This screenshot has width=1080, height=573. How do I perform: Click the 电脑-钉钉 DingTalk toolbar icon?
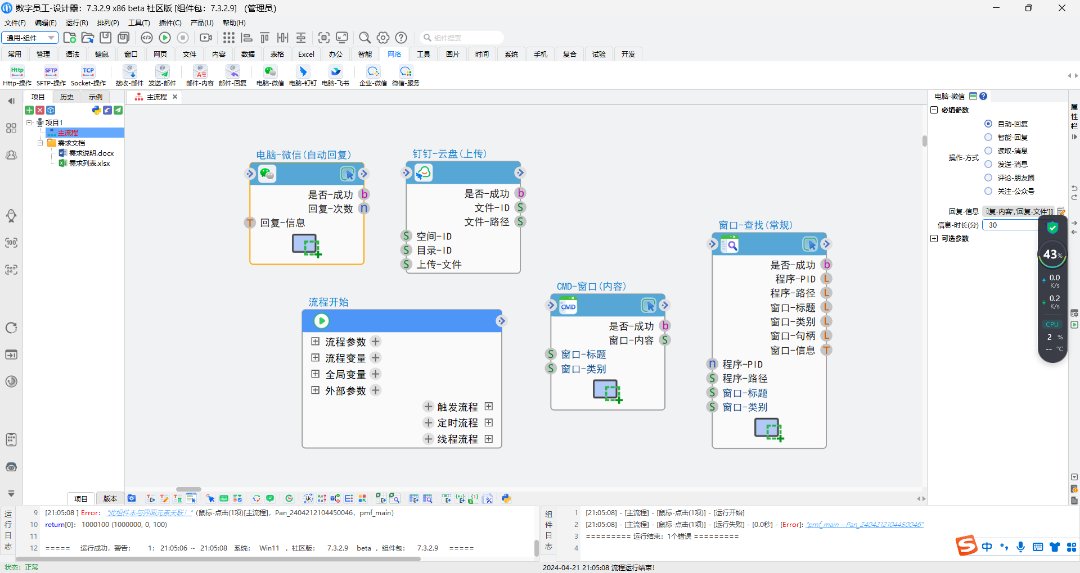pos(303,72)
